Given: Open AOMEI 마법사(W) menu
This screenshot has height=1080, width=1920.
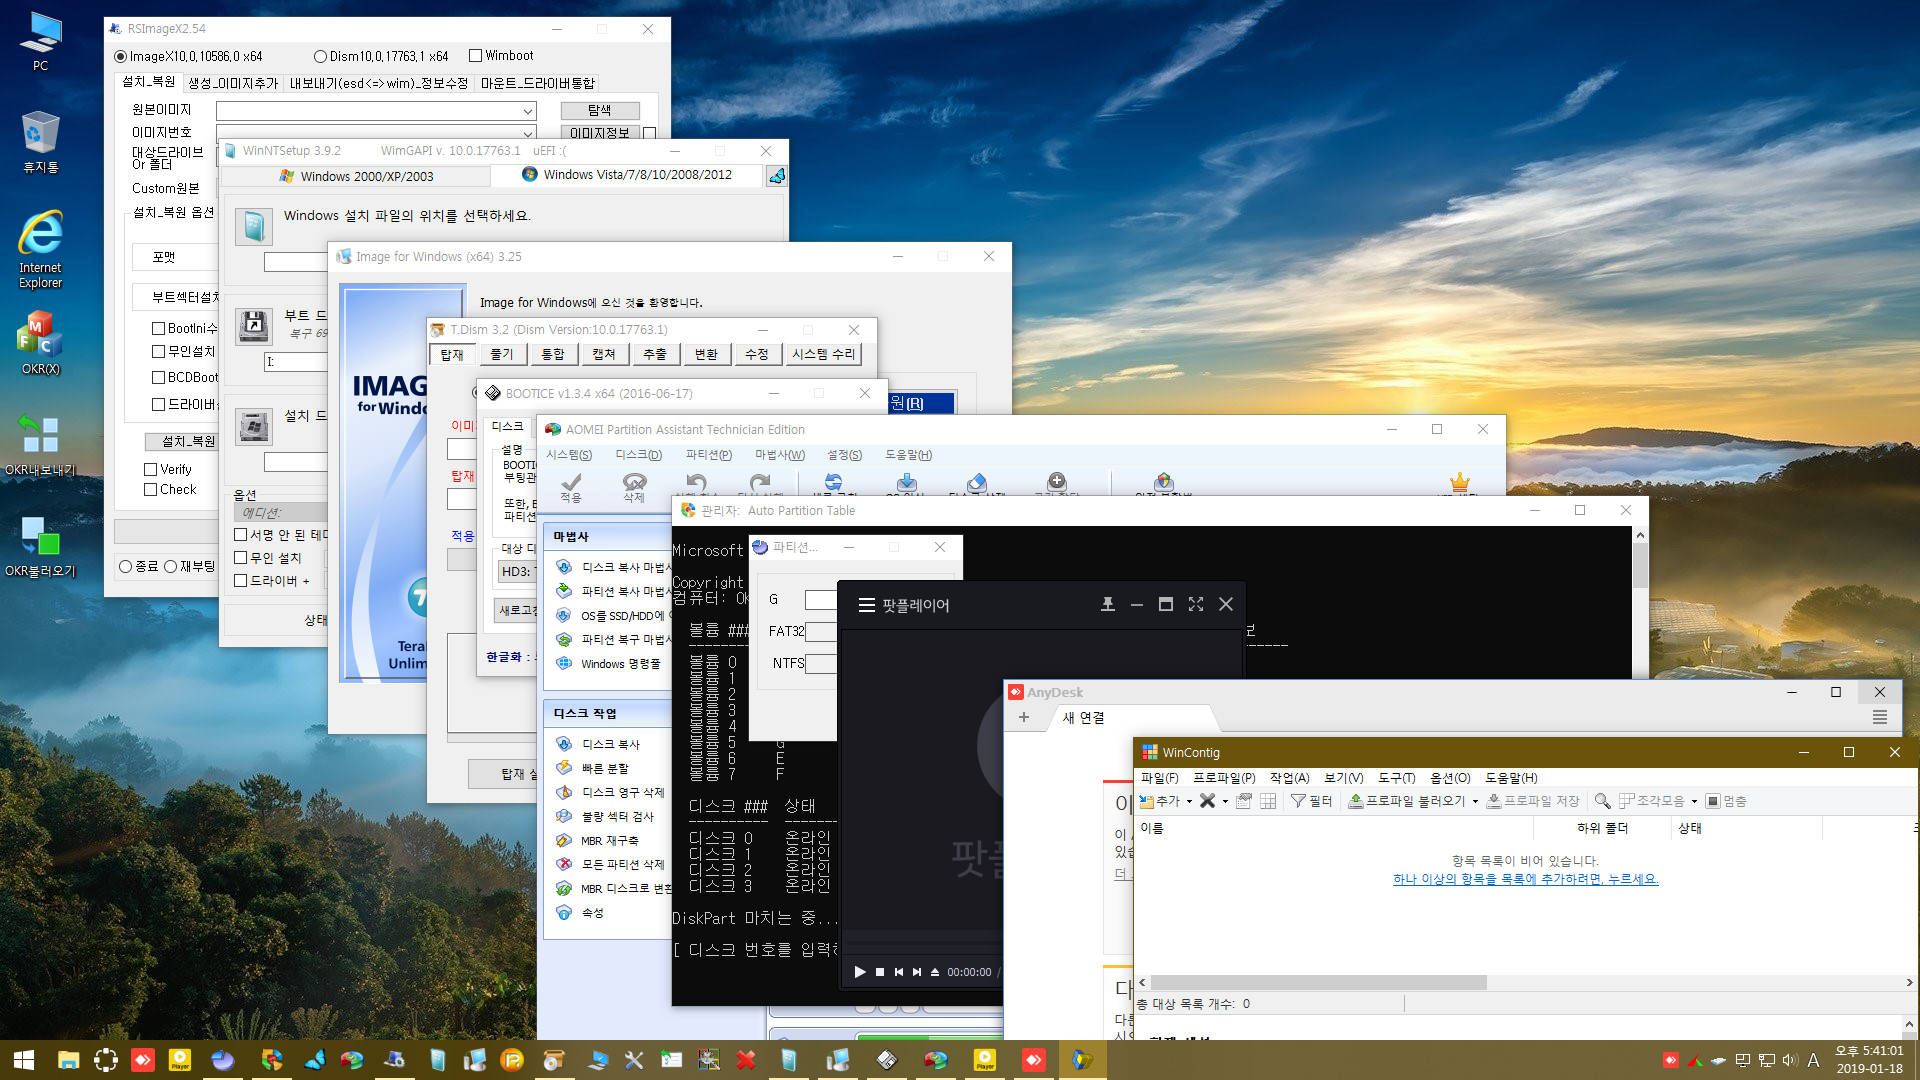Looking at the screenshot, I should (x=779, y=455).
